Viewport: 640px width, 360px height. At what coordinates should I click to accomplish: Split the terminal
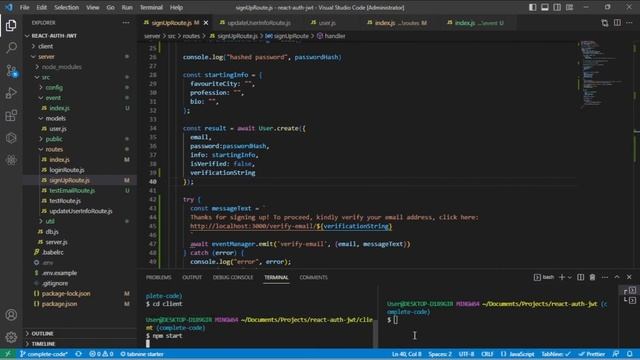(x=580, y=277)
